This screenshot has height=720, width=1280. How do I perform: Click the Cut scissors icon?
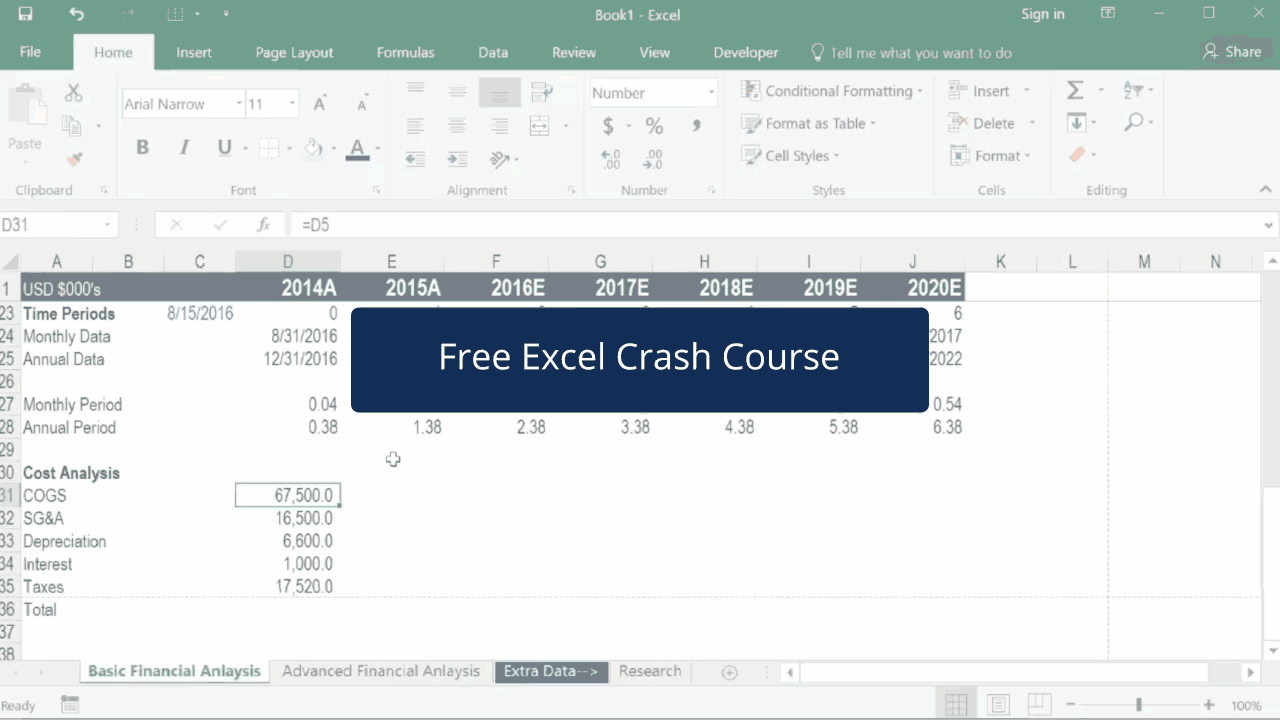pyautogui.click(x=73, y=91)
